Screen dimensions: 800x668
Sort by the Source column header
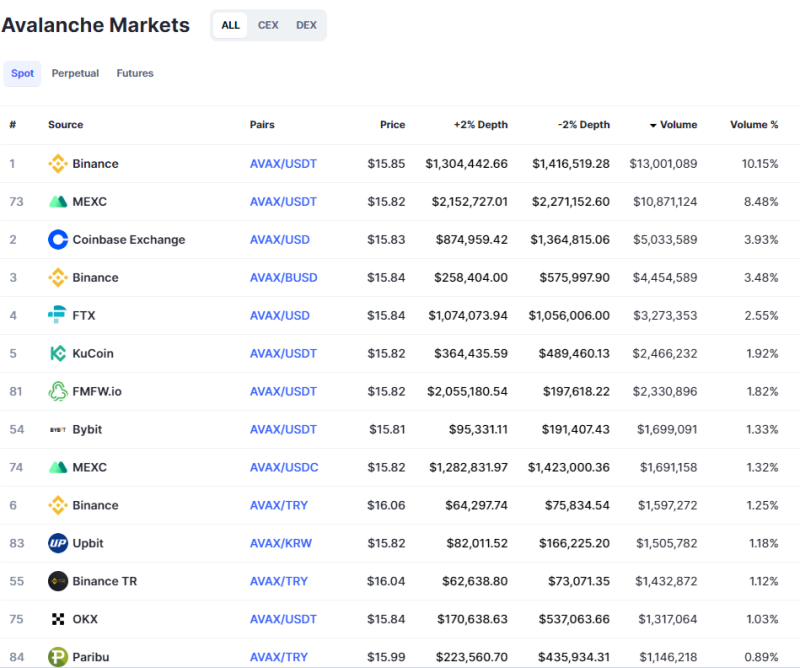tap(65, 125)
